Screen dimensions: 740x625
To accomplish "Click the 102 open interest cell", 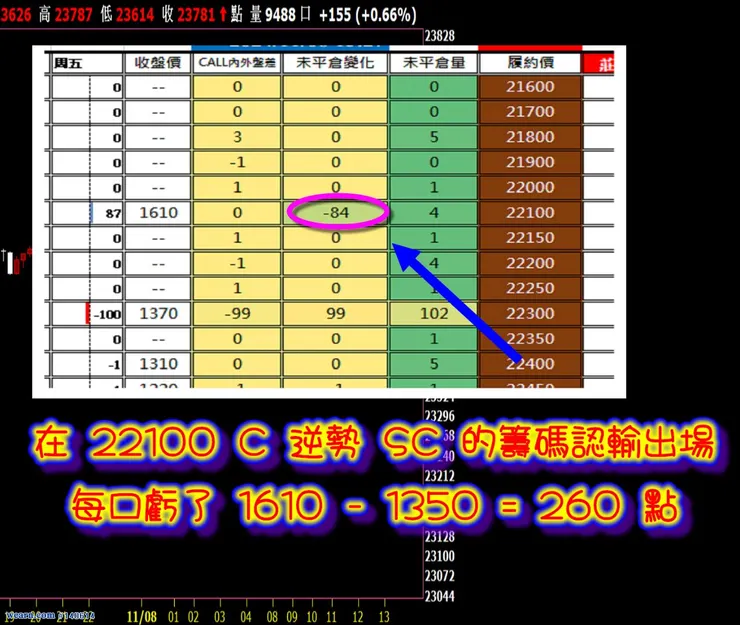I will (x=434, y=313).
